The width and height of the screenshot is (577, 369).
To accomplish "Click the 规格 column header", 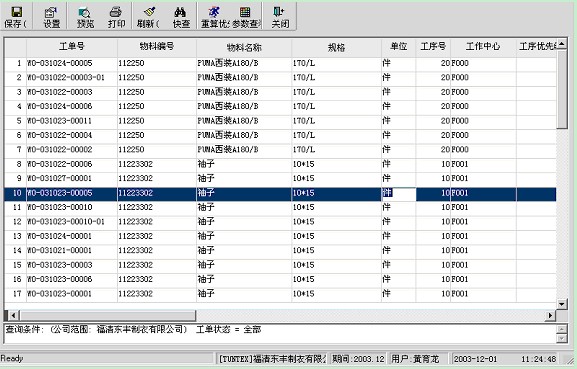I will [x=336, y=47].
